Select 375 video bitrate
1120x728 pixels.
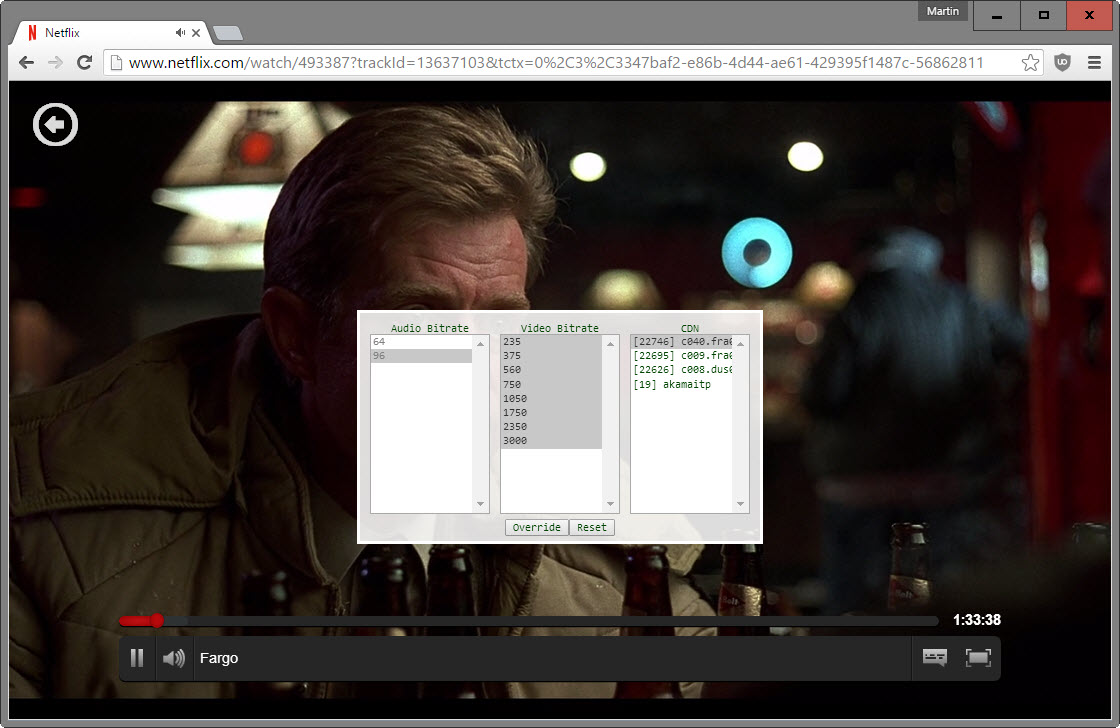[551, 356]
